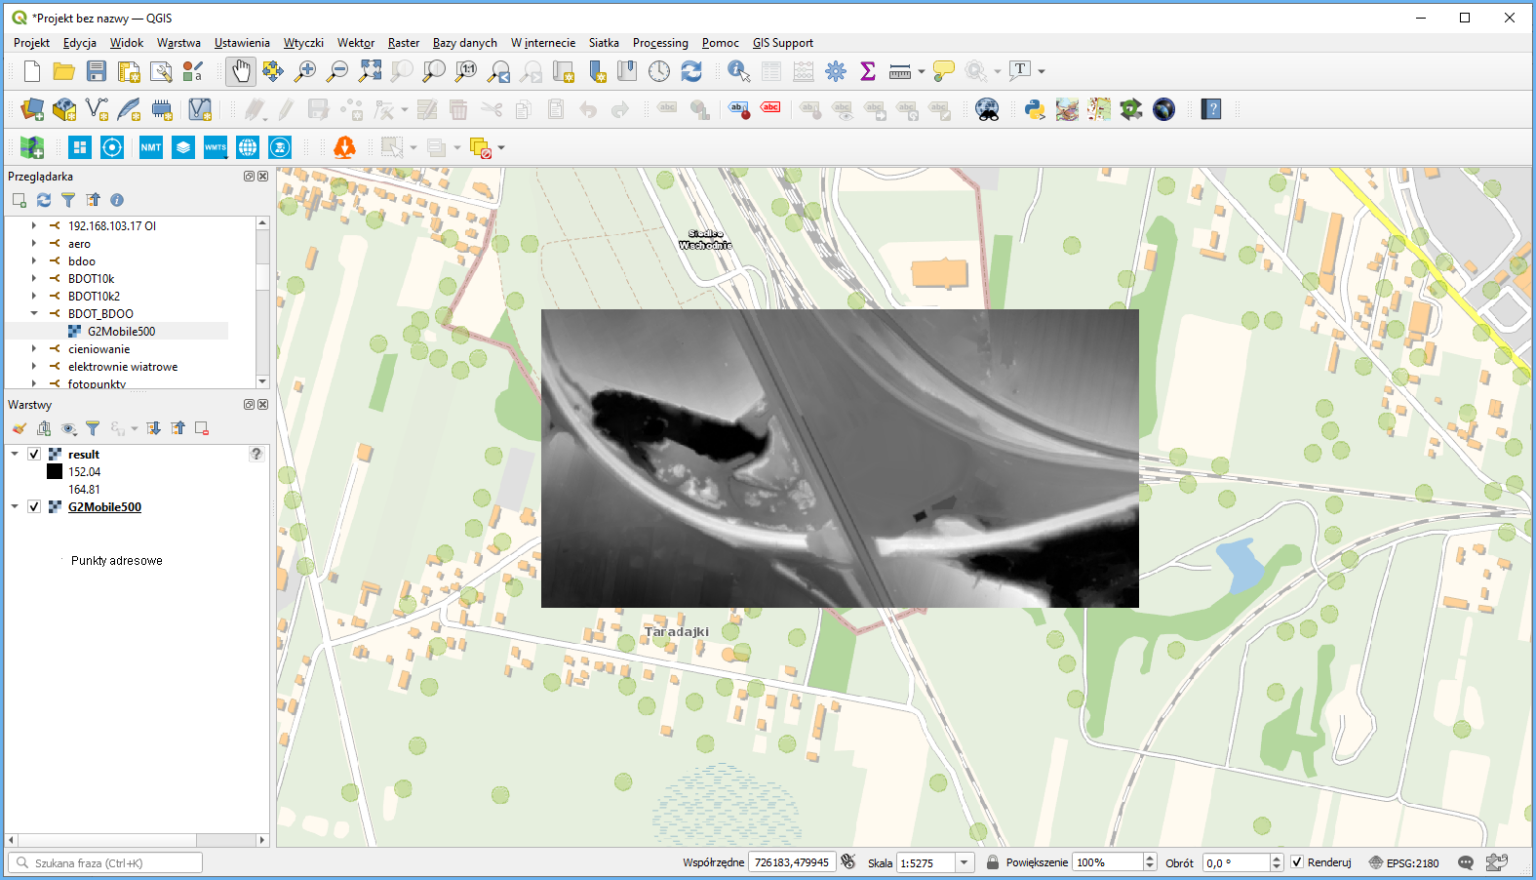The image size is (1536, 880).
Task: Open the Zoom Full extent tool
Action: click(368, 70)
